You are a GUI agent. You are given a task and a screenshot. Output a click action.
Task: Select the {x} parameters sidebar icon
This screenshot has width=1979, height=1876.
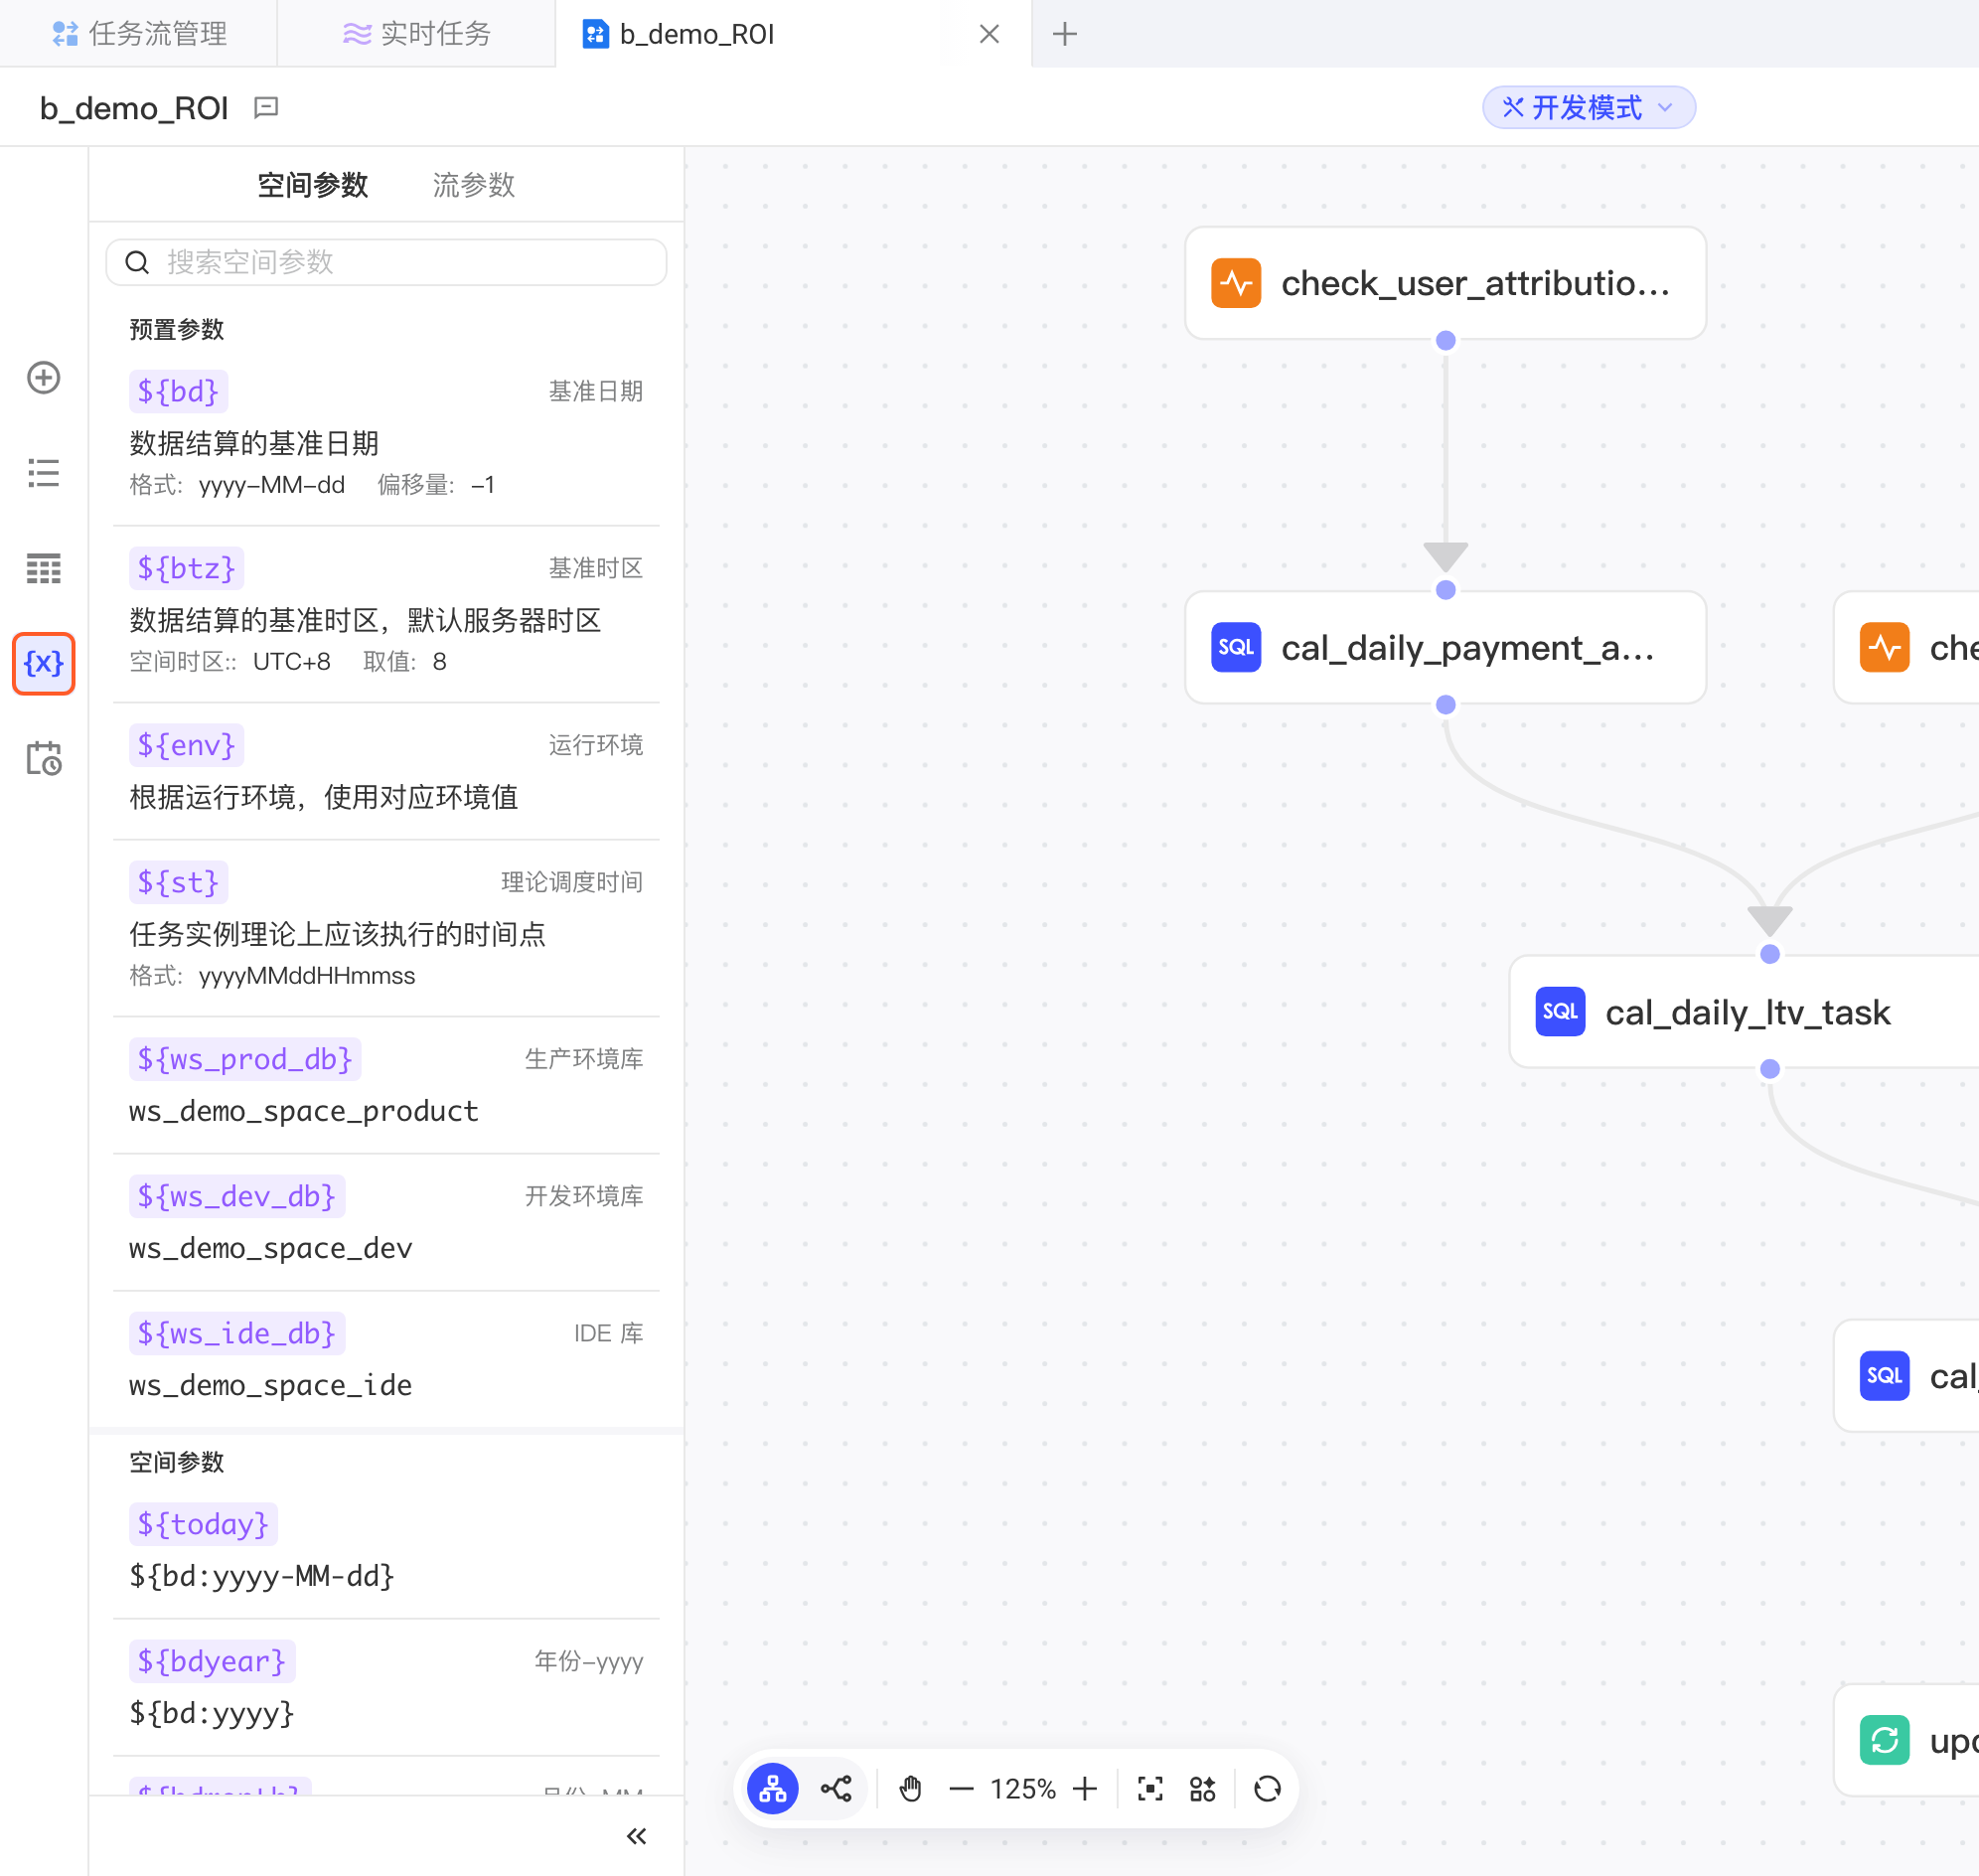pos(43,663)
